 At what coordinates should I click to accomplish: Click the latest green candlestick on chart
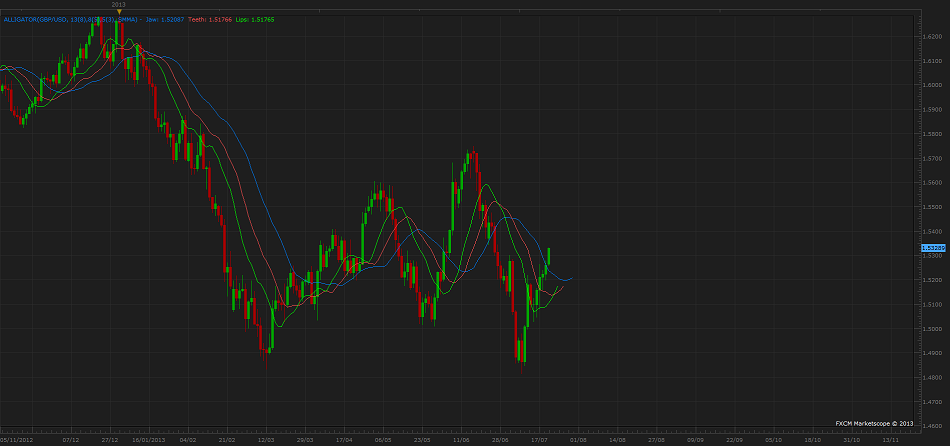coord(549,256)
